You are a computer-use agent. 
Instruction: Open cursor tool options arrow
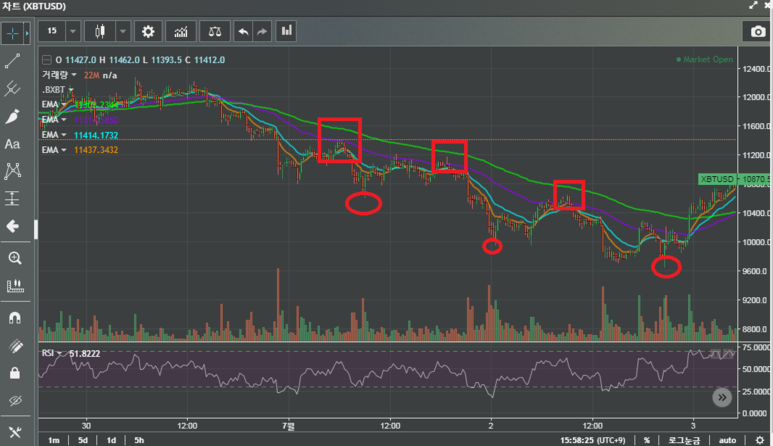point(27,33)
